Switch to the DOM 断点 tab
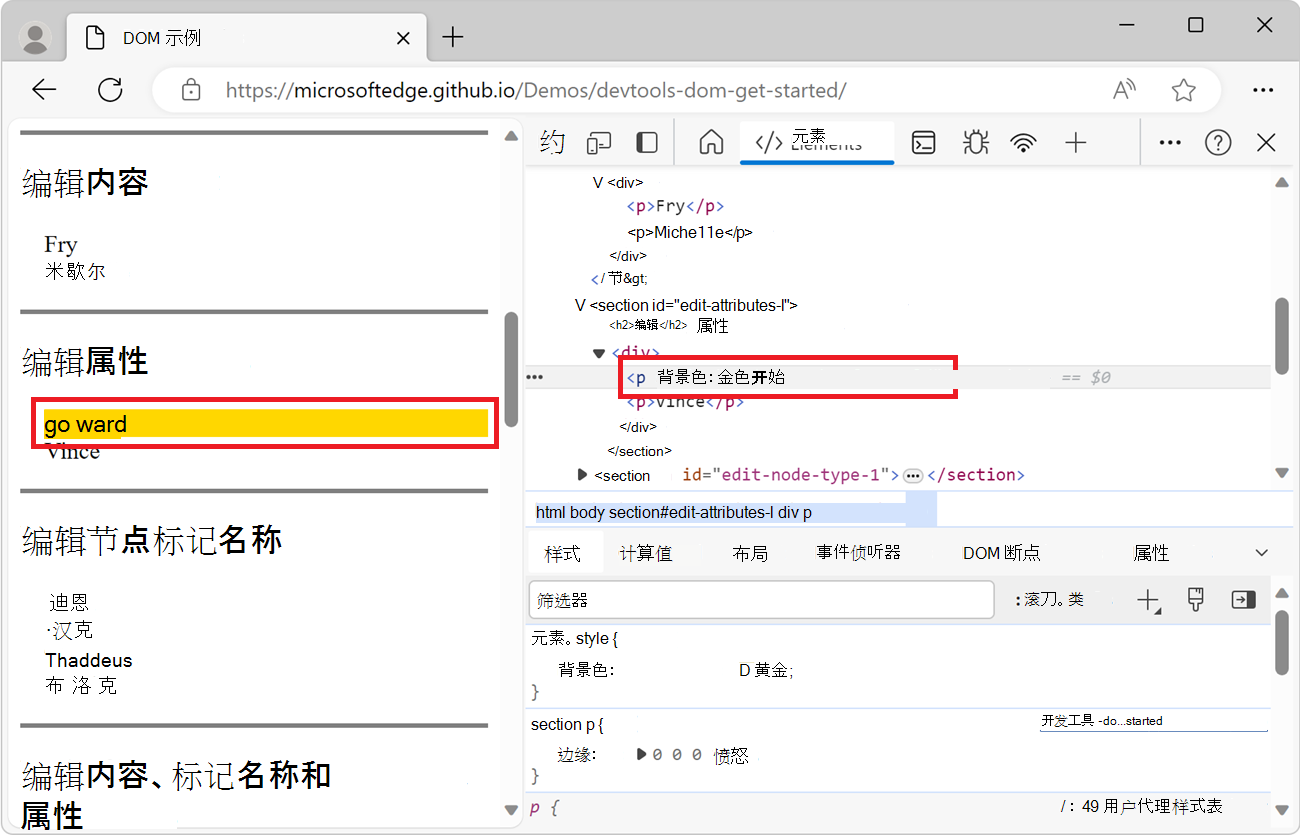This screenshot has height=835, width=1300. click(x=1001, y=553)
